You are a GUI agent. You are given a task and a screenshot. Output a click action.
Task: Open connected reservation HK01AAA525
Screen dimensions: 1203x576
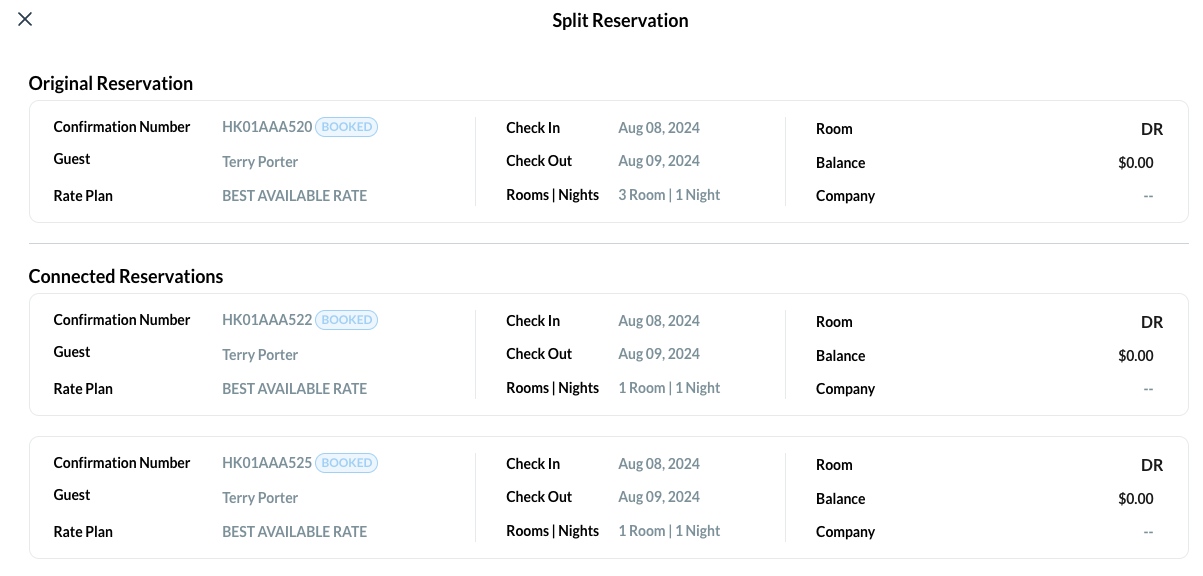tap(267, 463)
